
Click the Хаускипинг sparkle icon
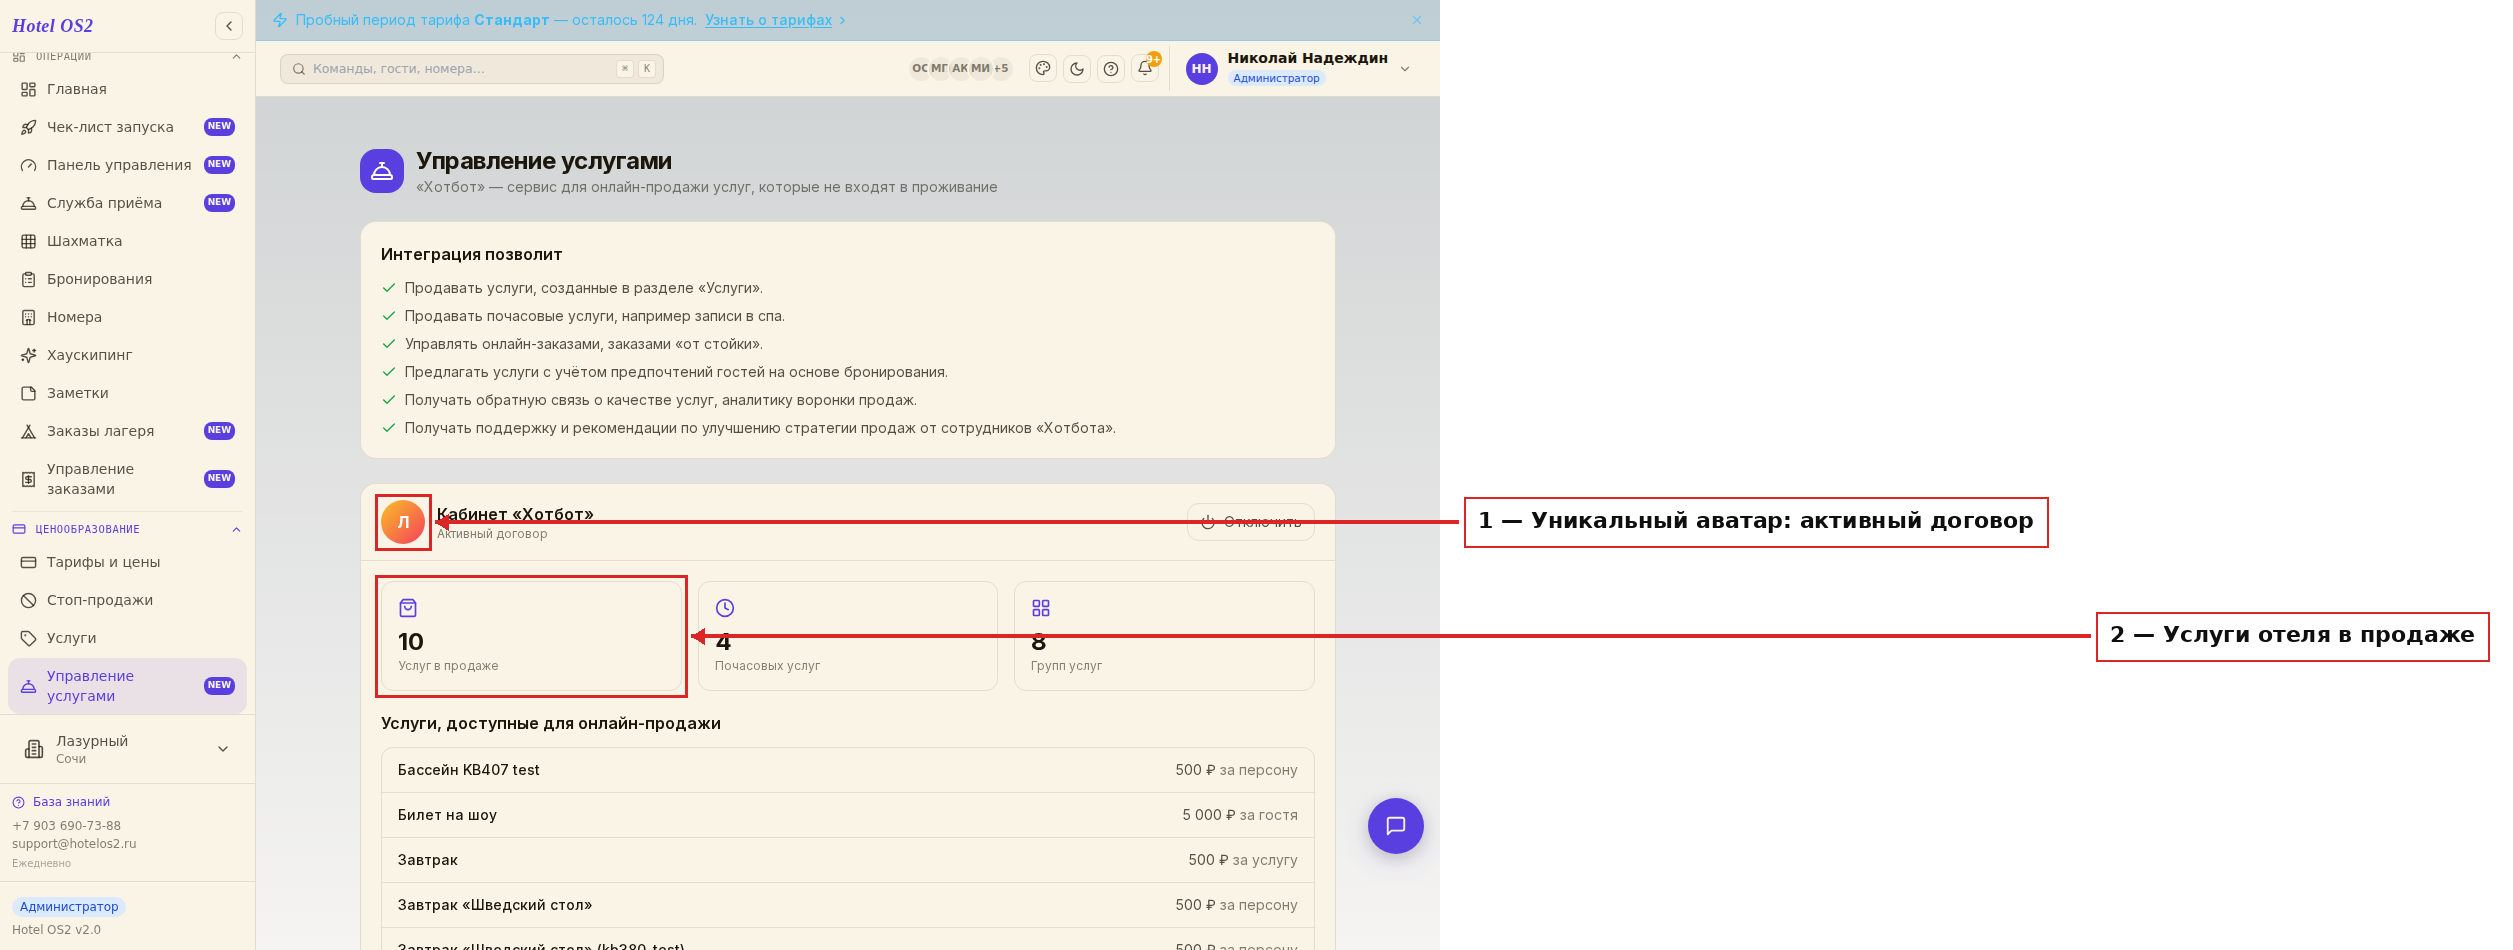29,355
